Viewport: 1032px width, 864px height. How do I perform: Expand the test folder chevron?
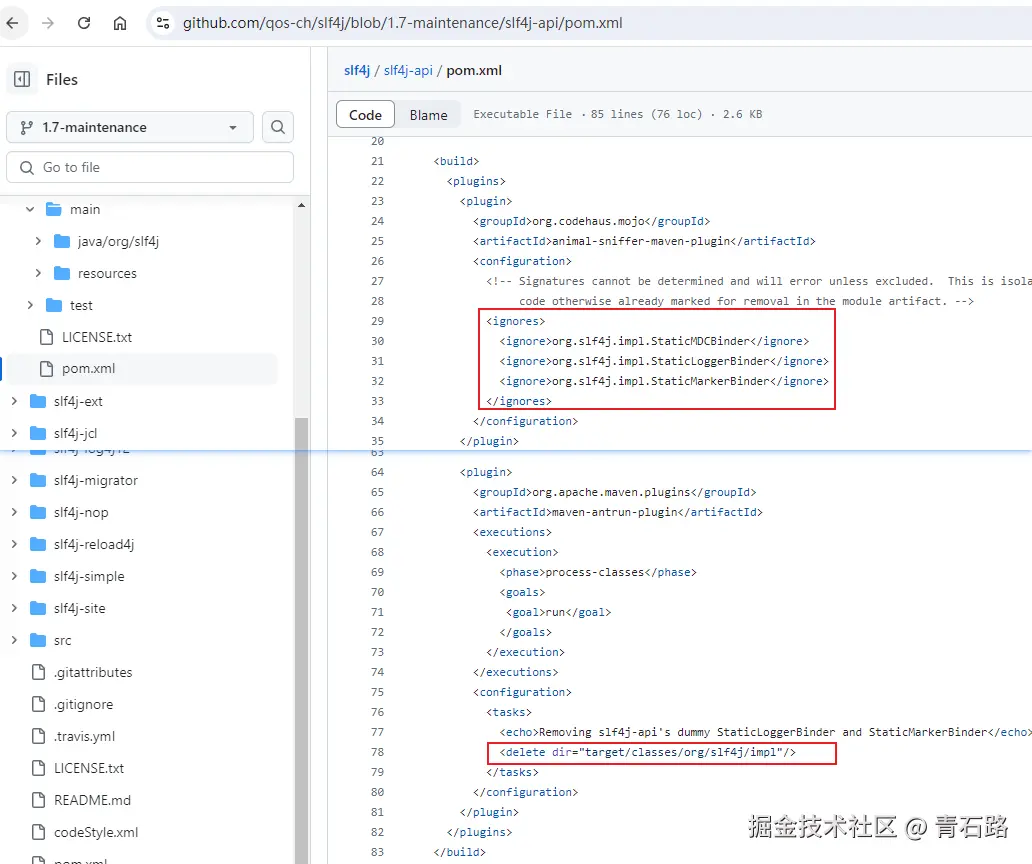pos(30,305)
